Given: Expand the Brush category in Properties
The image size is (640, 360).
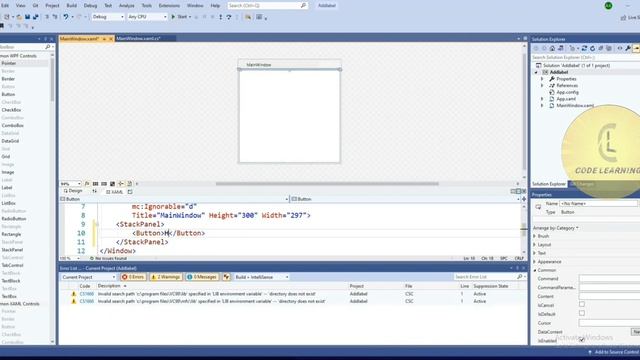Looking at the screenshot, I should tap(535, 236).
